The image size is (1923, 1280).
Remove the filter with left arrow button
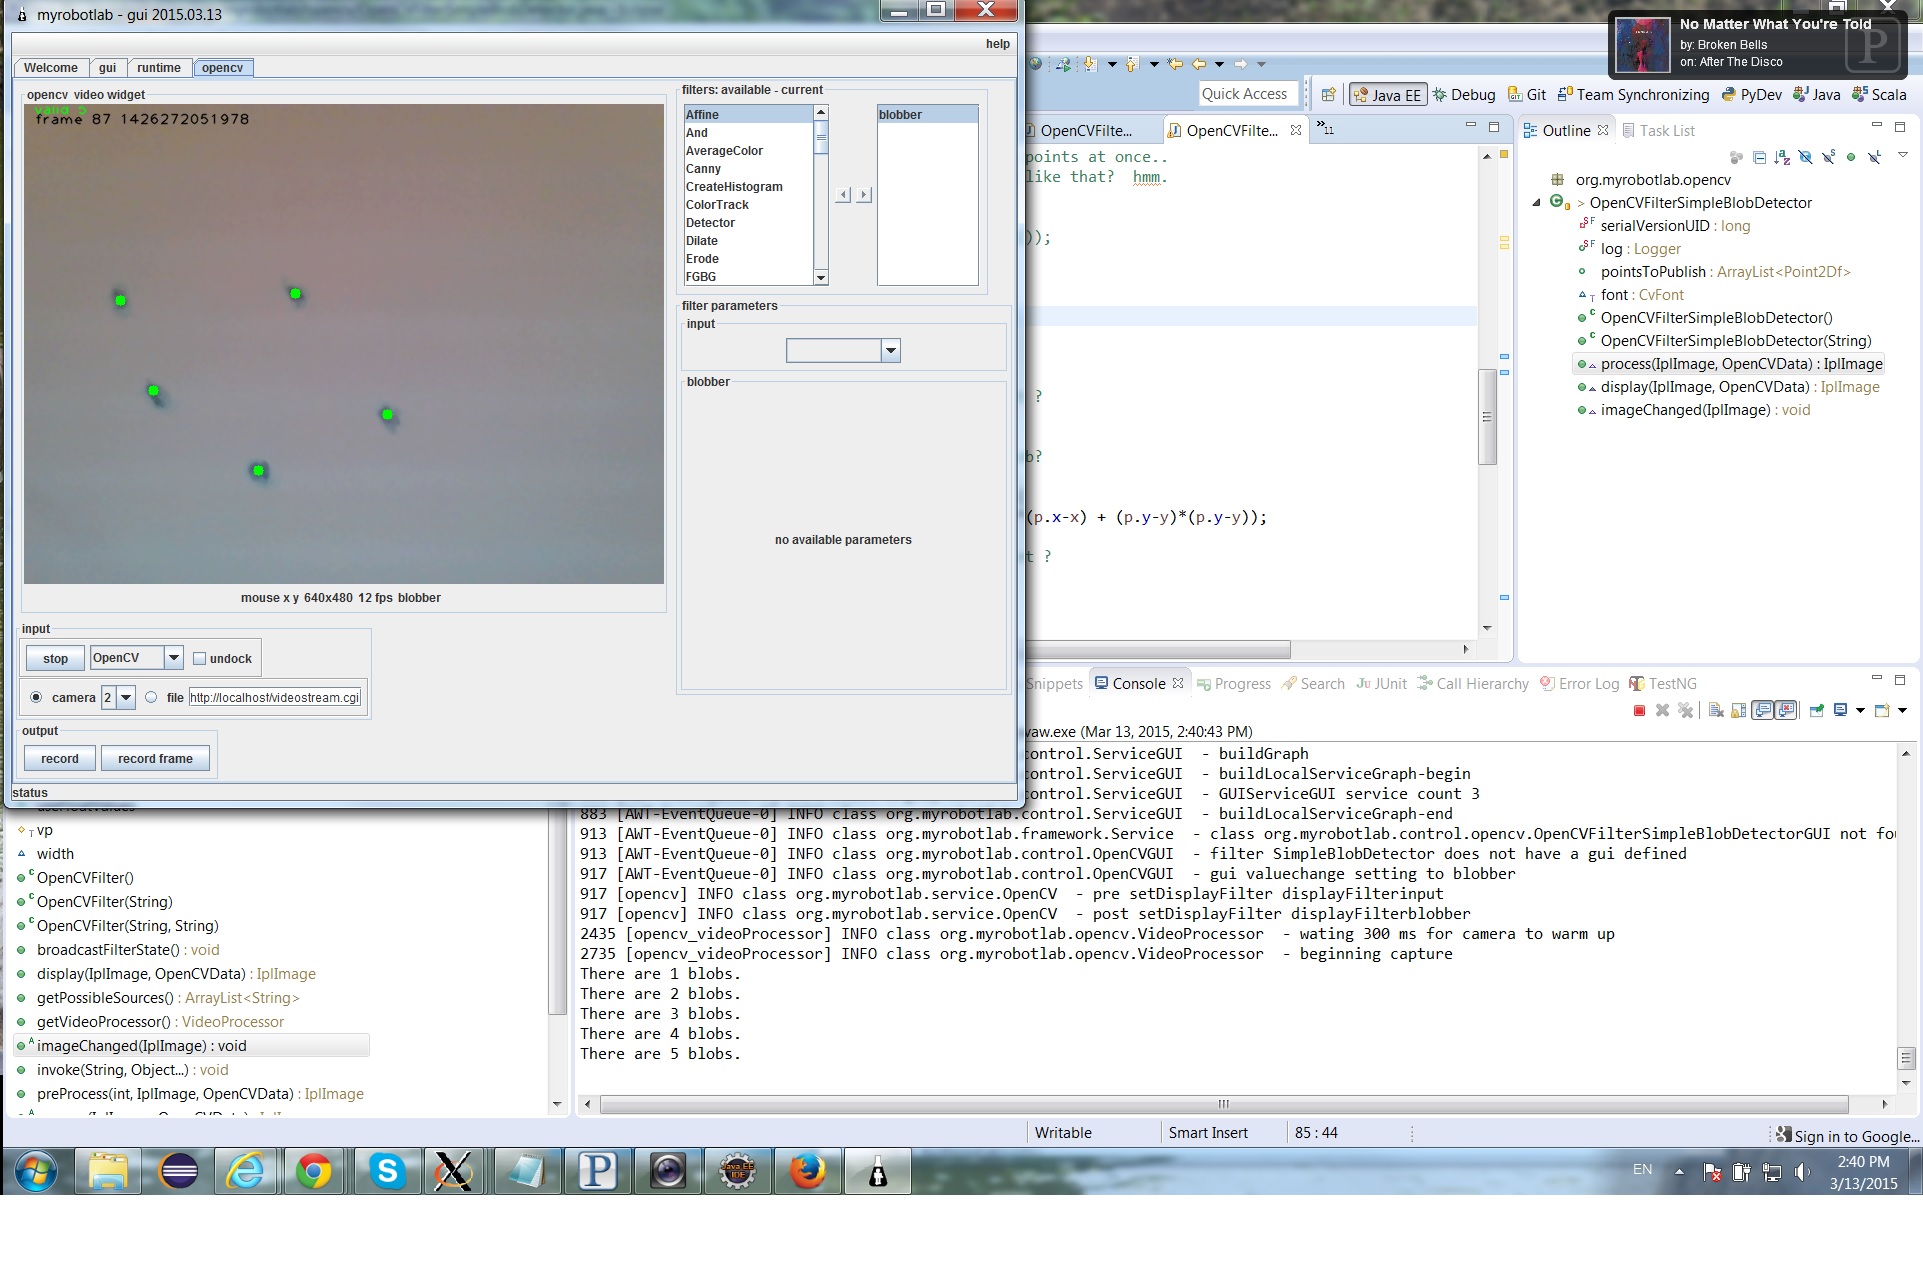(x=843, y=195)
